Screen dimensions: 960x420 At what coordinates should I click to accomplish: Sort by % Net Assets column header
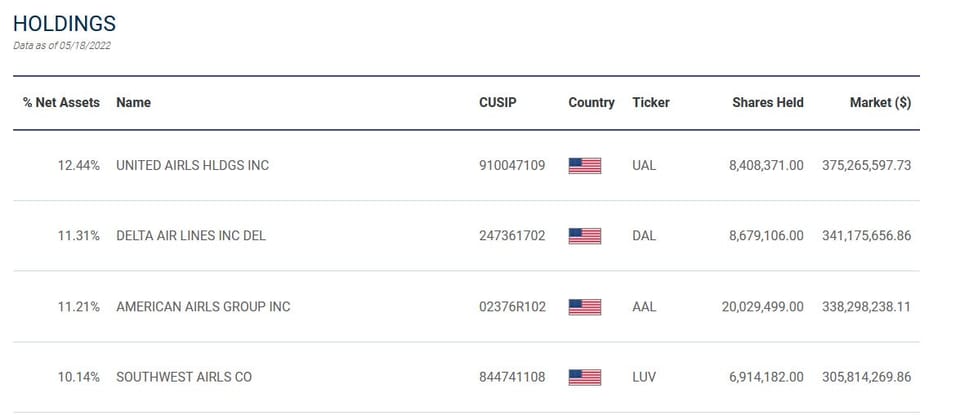click(x=61, y=103)
